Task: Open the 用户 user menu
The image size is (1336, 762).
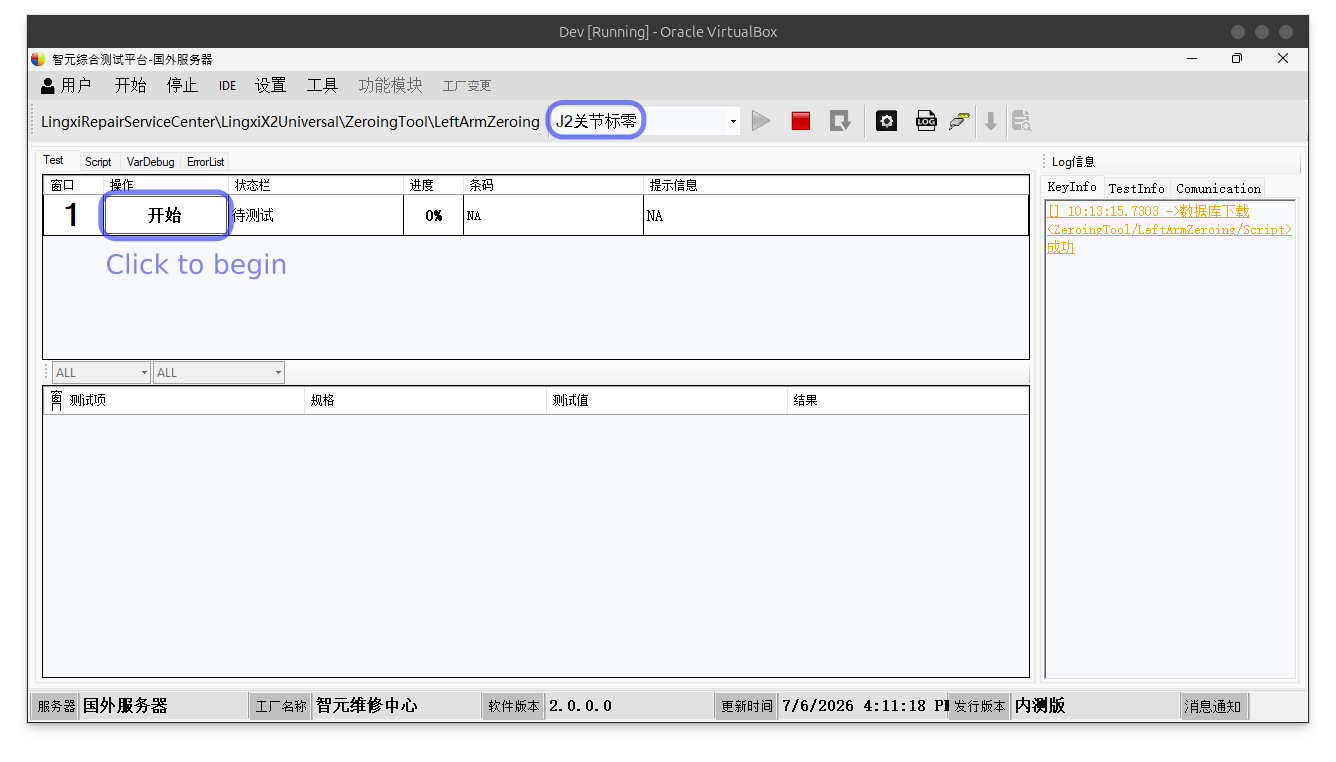Action: (x=66, y=86)
